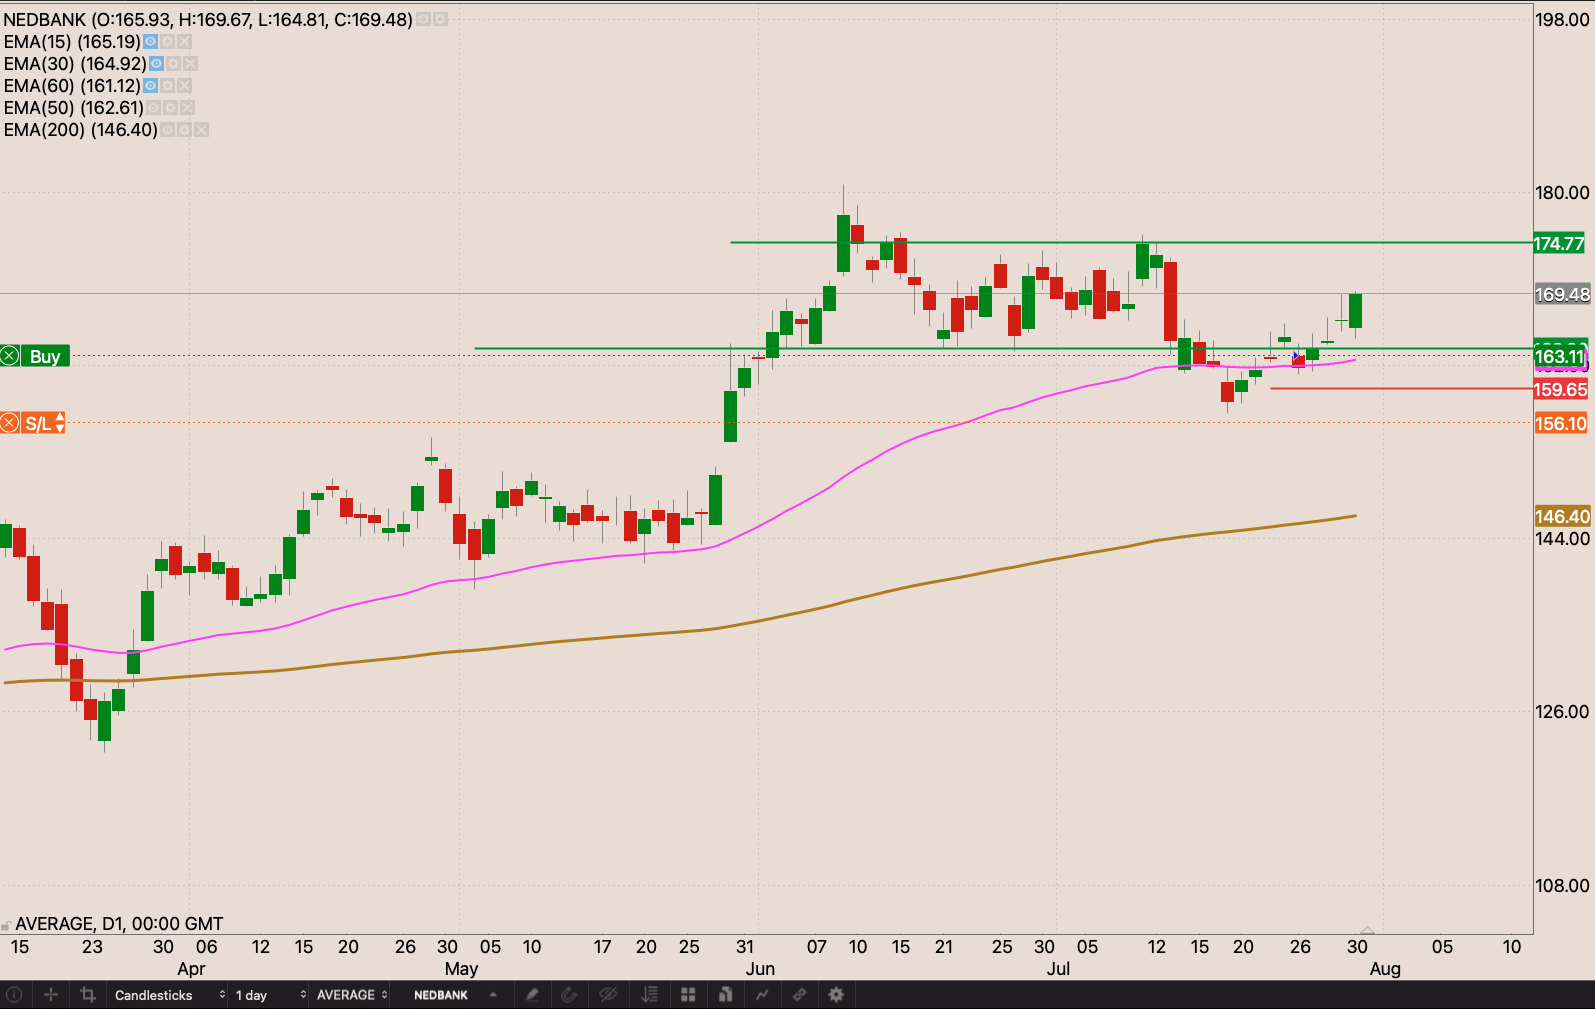Image resolution: width=1595 pixels, height=1009 pixels.
Task: Open the grid layout icon
Action: [x=688, y=995]
